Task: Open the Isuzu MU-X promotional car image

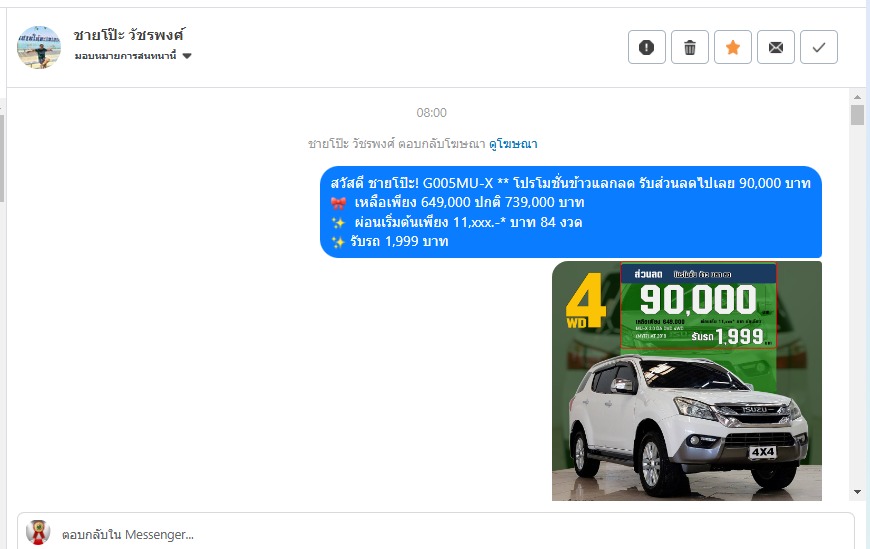Action: [686, 381]
